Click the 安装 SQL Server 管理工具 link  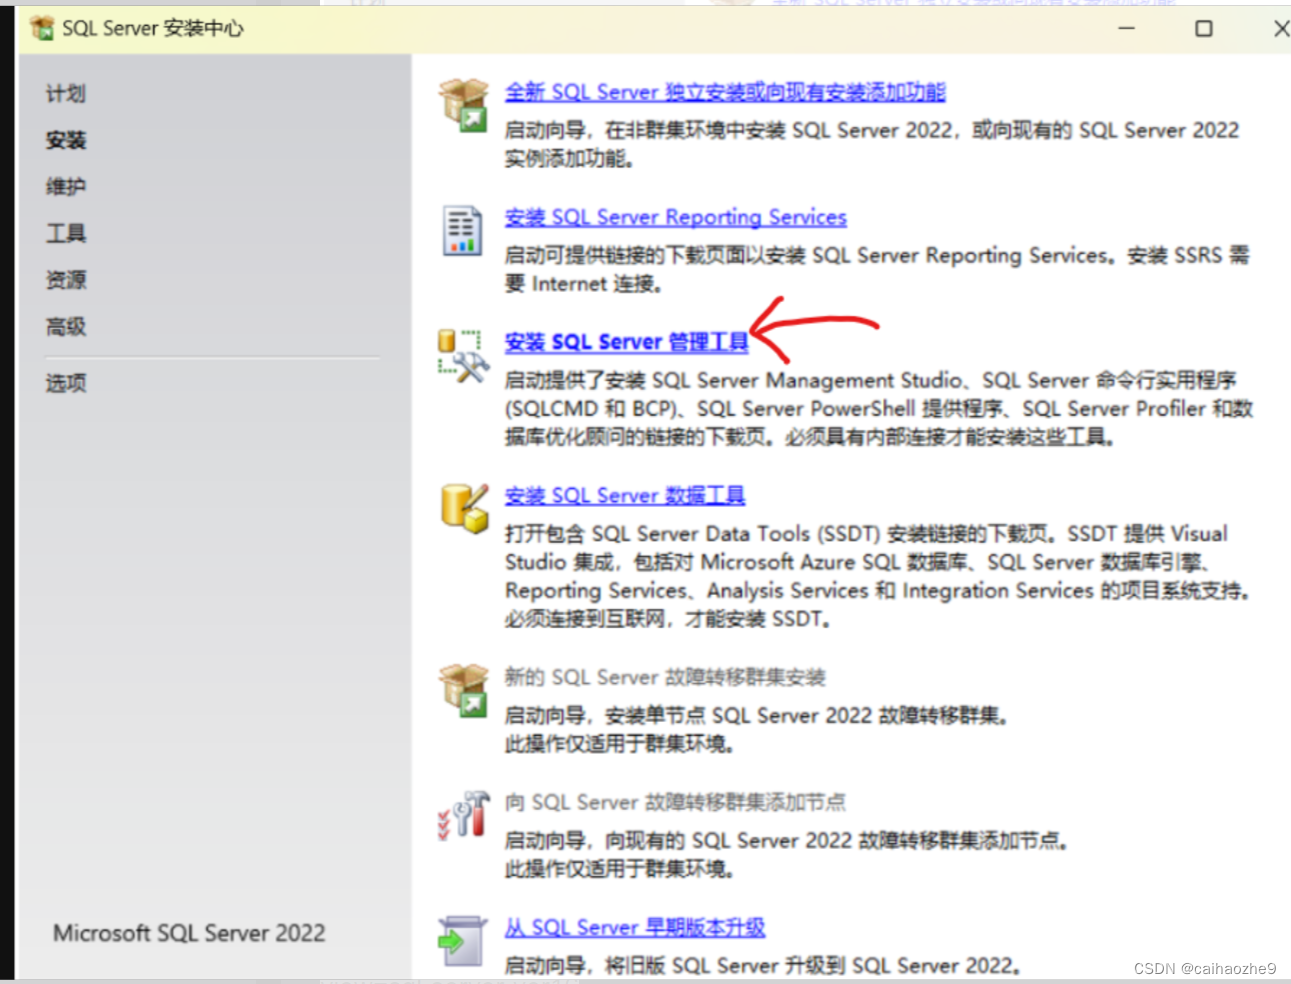(x=627, y=341)
